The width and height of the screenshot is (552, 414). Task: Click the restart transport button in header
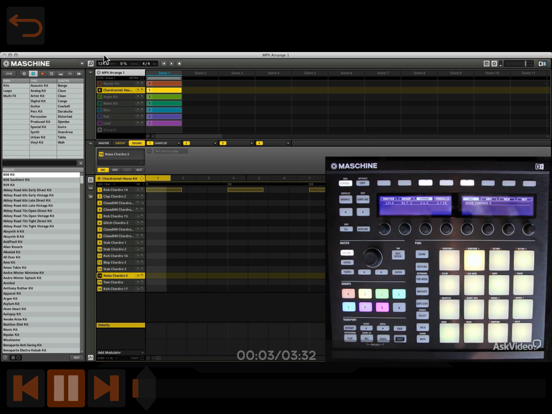coord(164,64)
